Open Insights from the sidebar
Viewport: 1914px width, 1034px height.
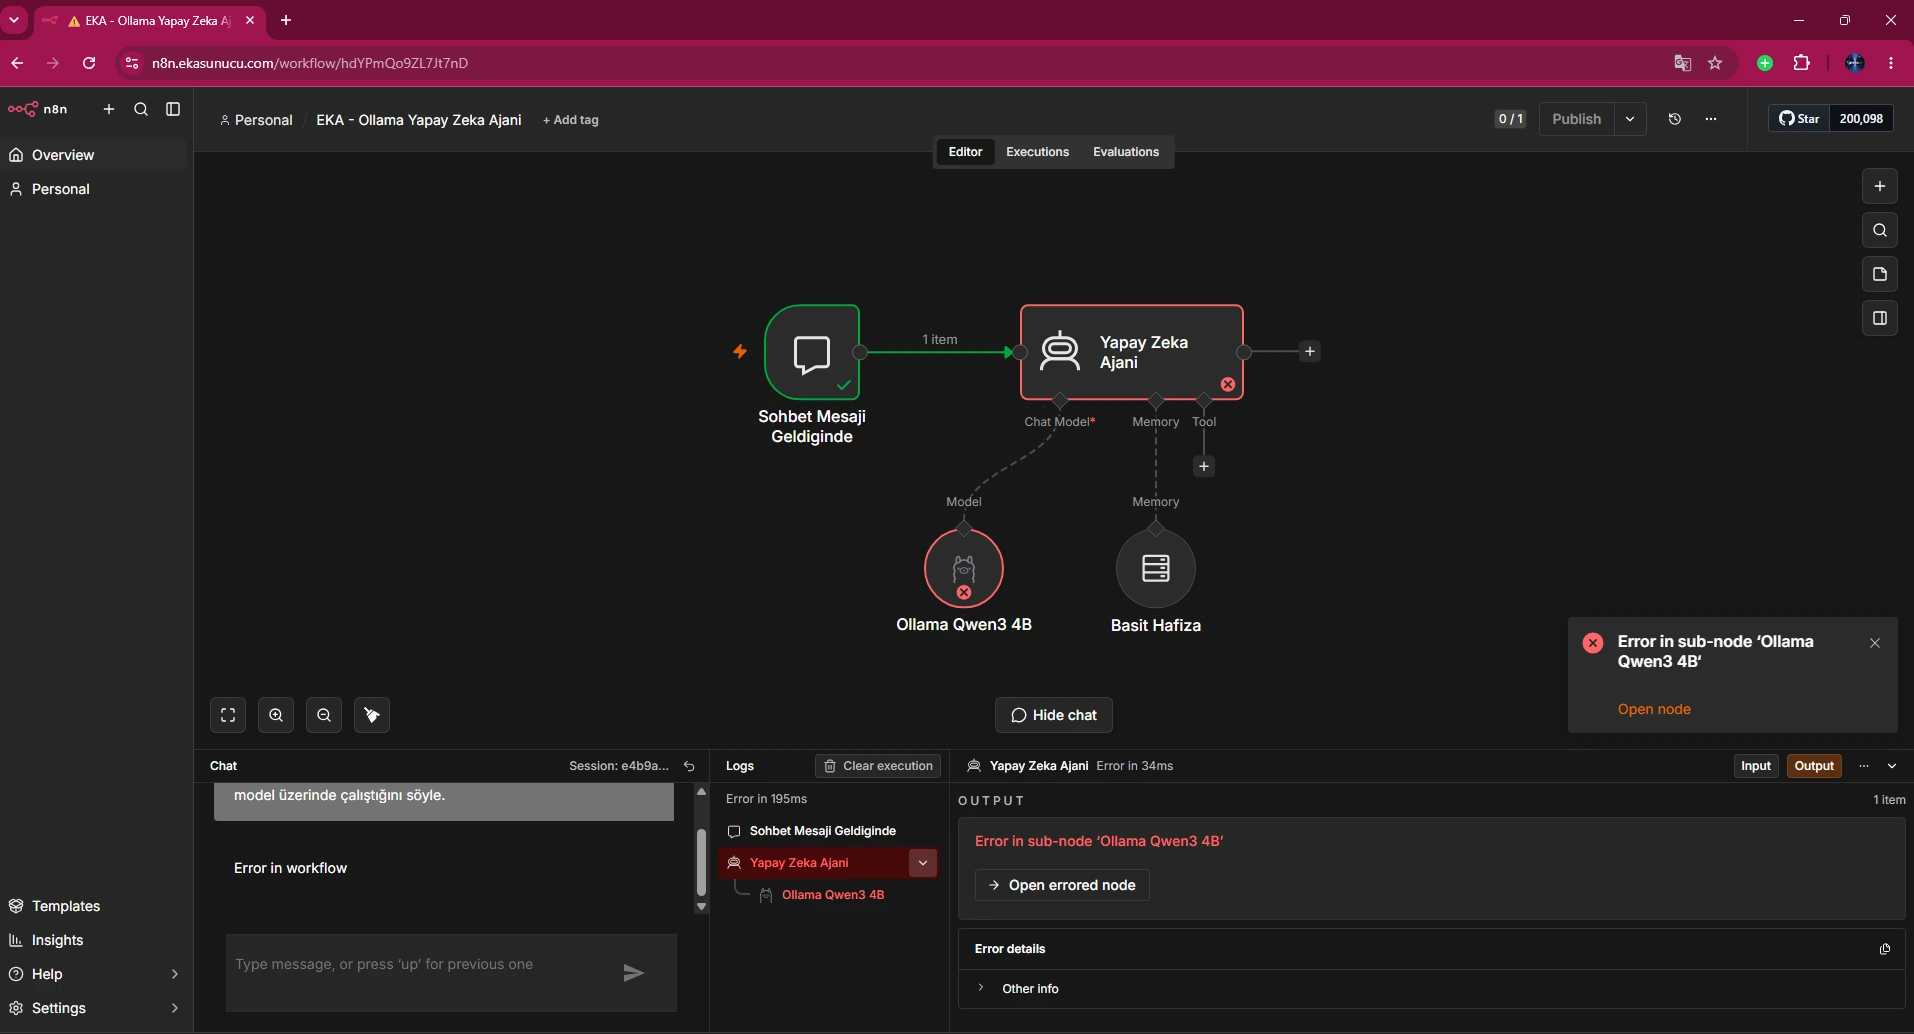tap(94, 940)
